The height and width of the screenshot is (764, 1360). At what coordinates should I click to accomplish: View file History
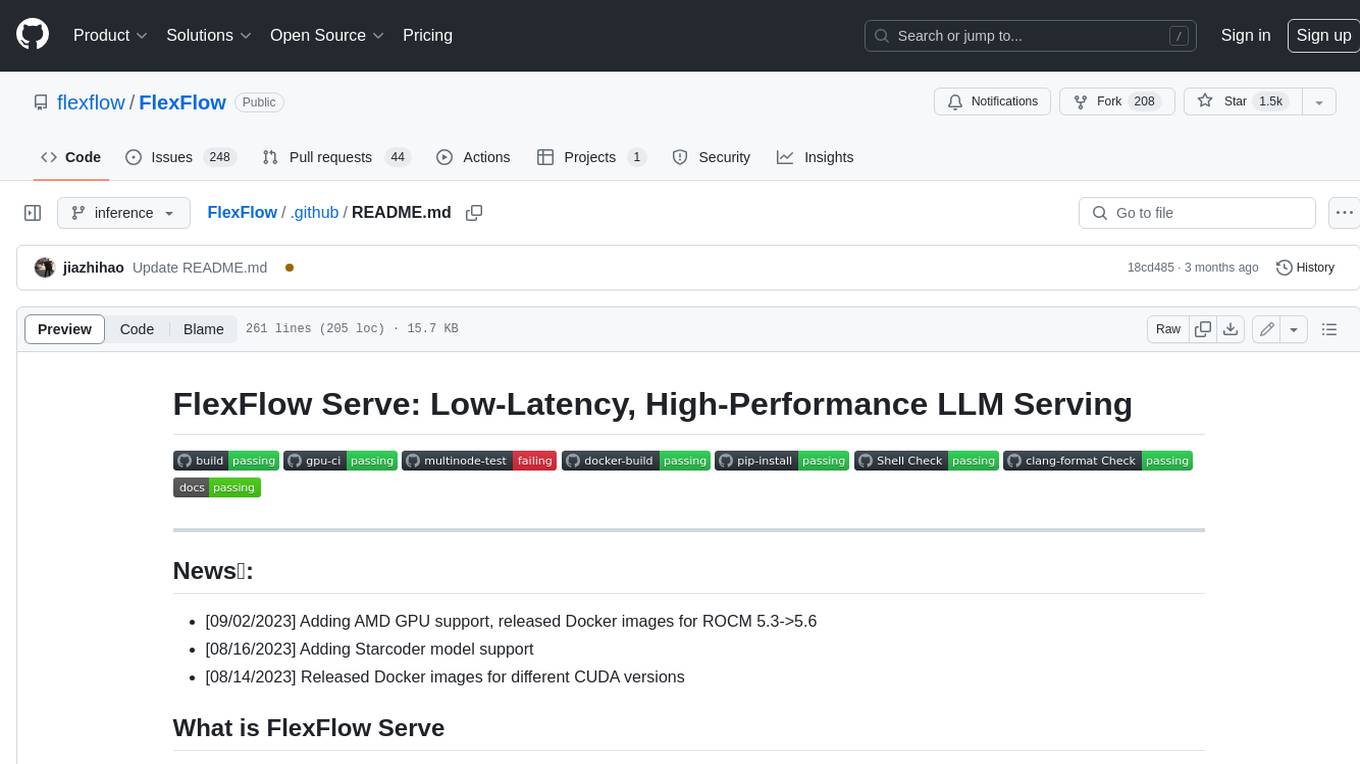[1306, 268]
